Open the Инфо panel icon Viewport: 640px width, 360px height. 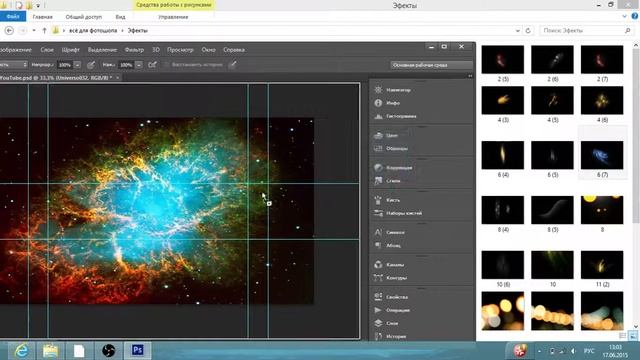tap(378, 103)
